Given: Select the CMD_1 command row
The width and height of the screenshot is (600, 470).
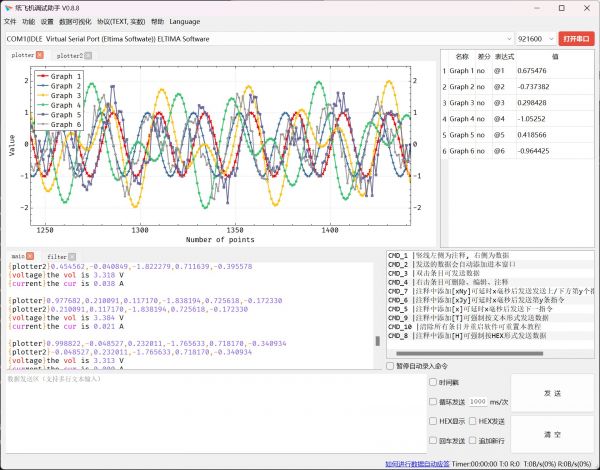Looking at the screenshot, I should point(490,256).
